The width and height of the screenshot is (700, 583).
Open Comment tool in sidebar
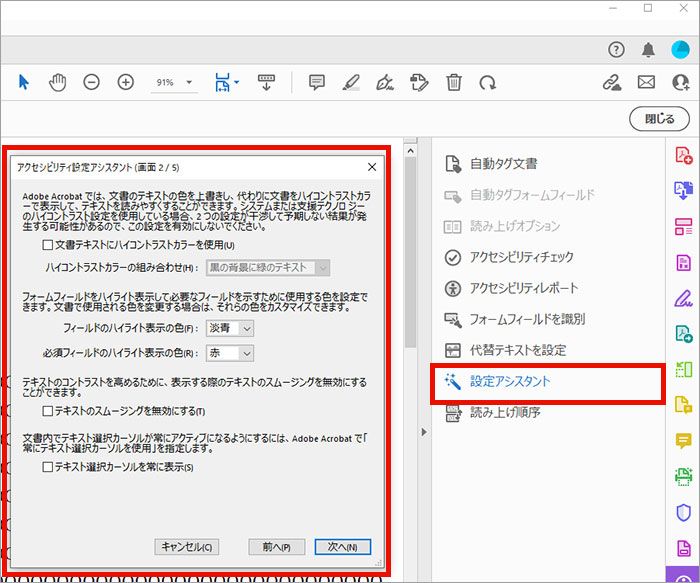click(x=683, y=441)
